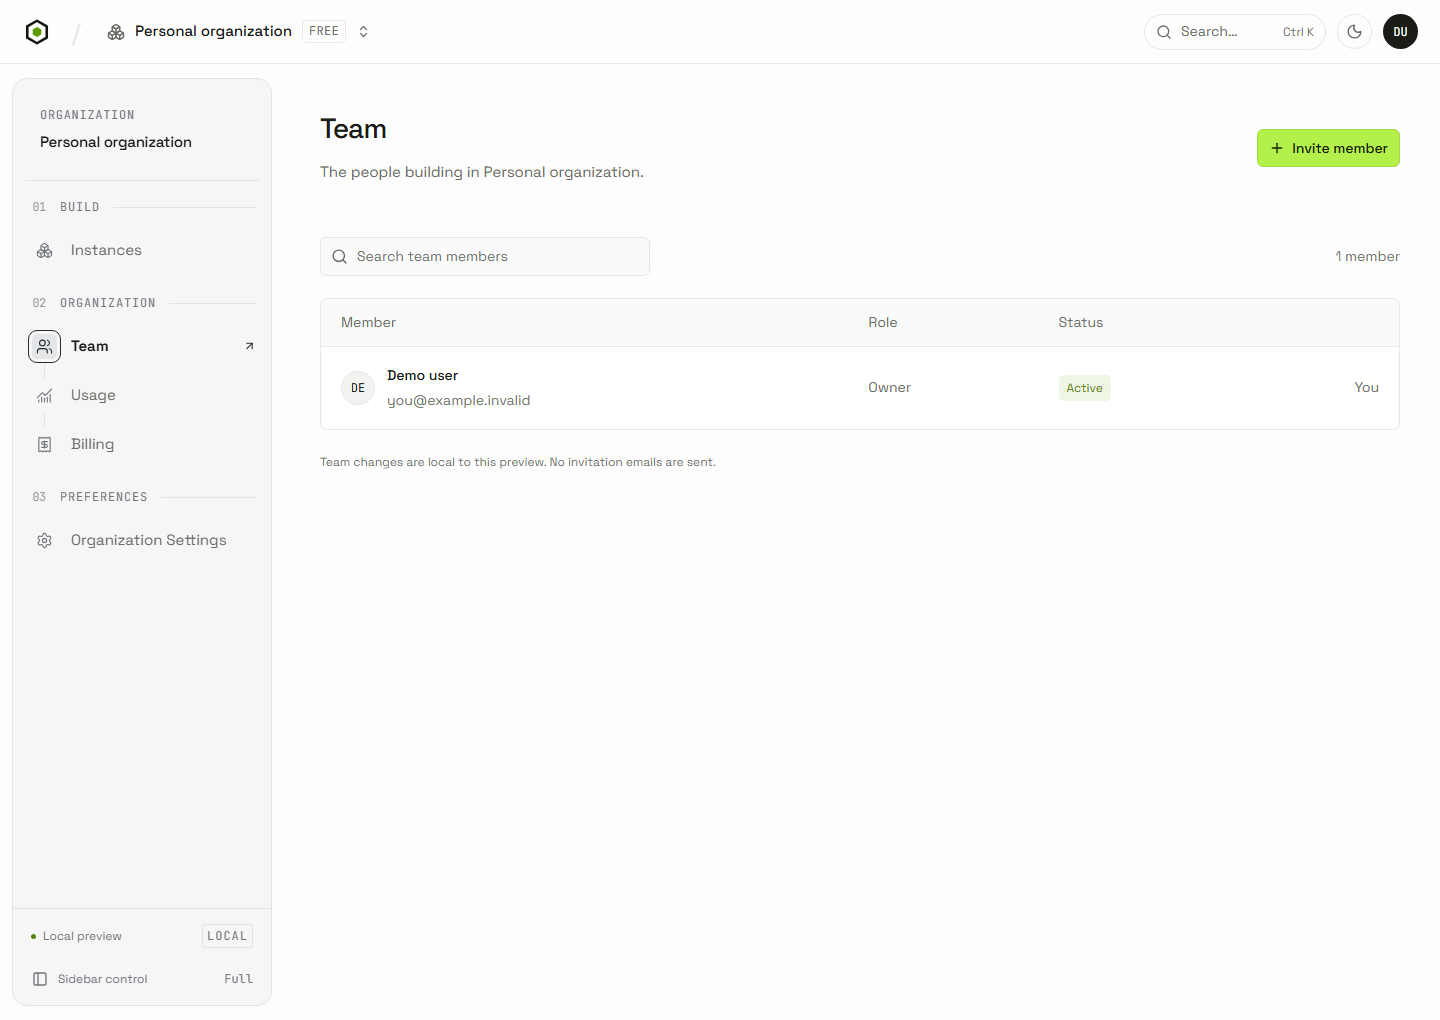Toggle dark mode with moon icon
Viewport: 1440px width, 1020px height.
(x=1354, y=32)
